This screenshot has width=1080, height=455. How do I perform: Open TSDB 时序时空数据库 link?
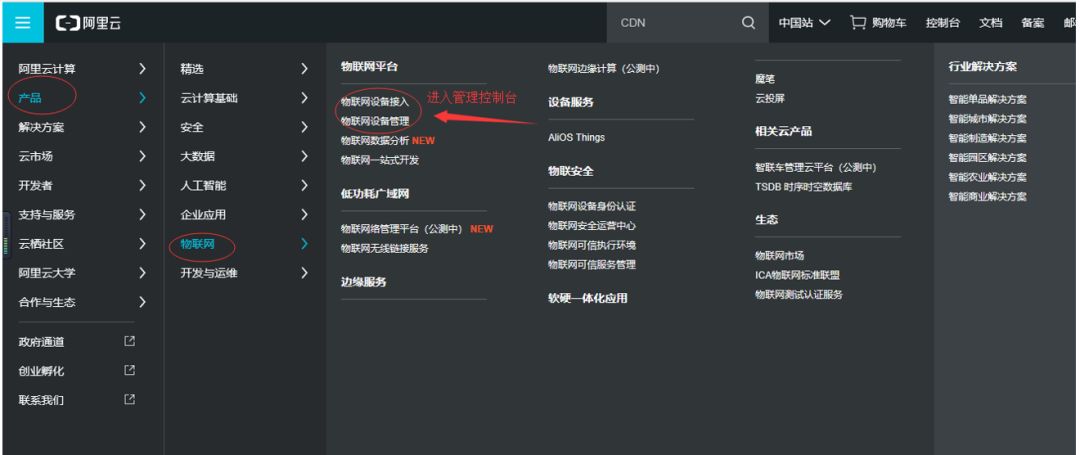804,187
